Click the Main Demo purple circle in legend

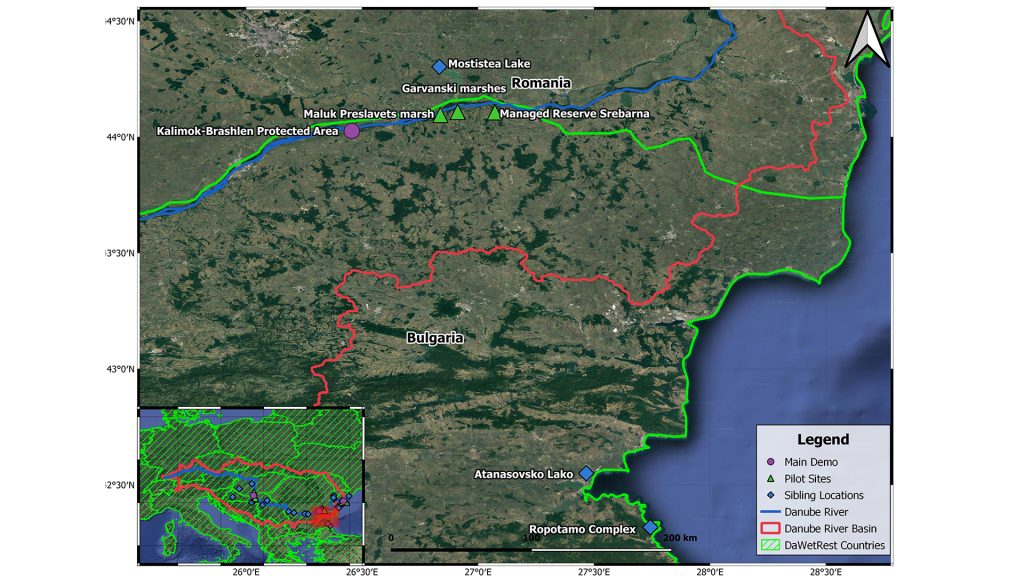tap(770, 462)
